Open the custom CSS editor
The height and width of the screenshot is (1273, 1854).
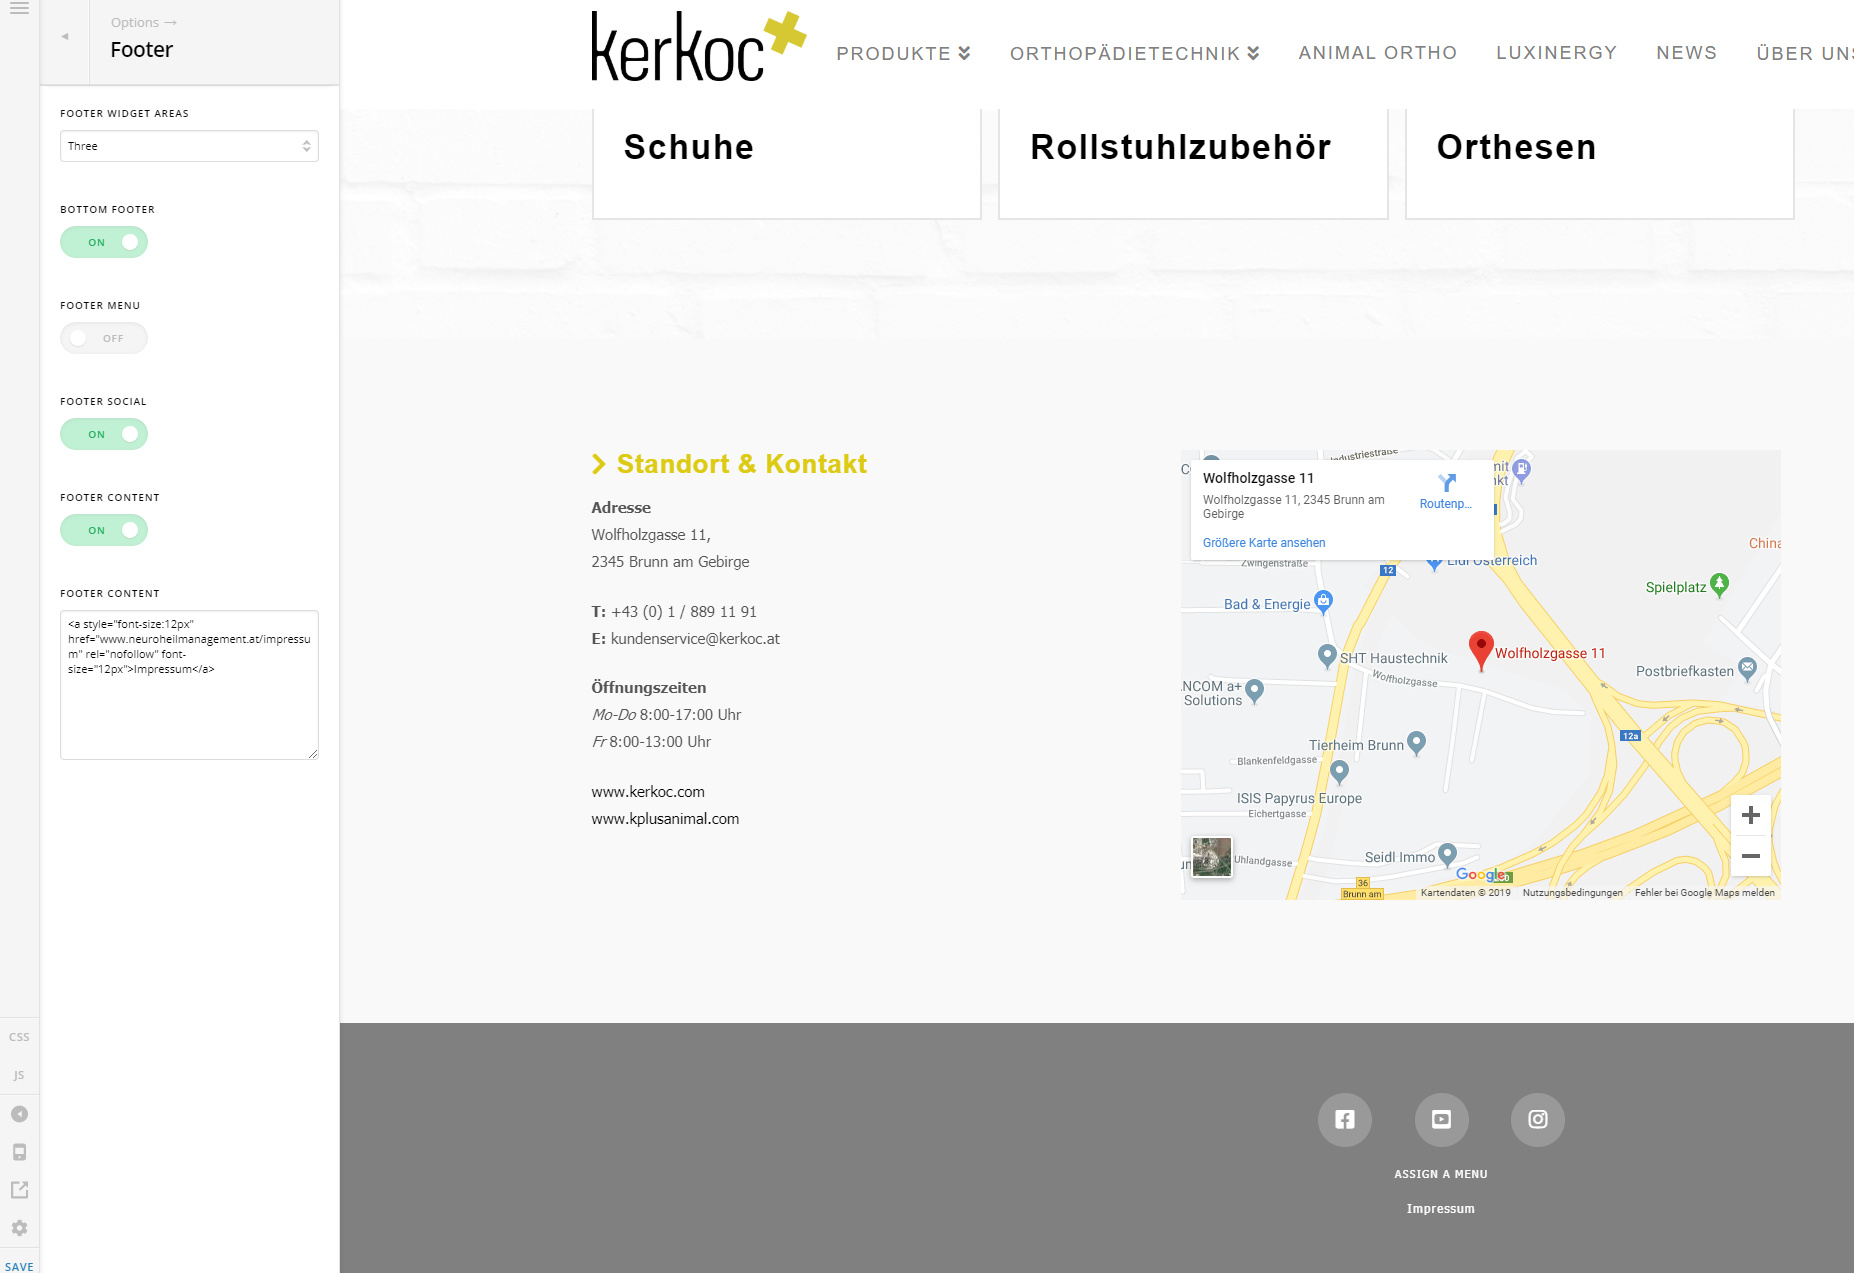(19, 1037)
